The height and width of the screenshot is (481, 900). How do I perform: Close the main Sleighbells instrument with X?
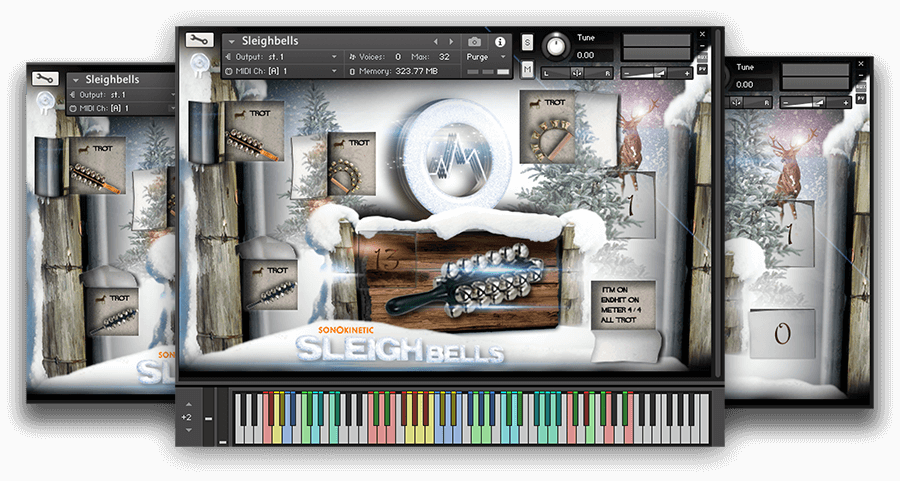(x=703, y=34)
